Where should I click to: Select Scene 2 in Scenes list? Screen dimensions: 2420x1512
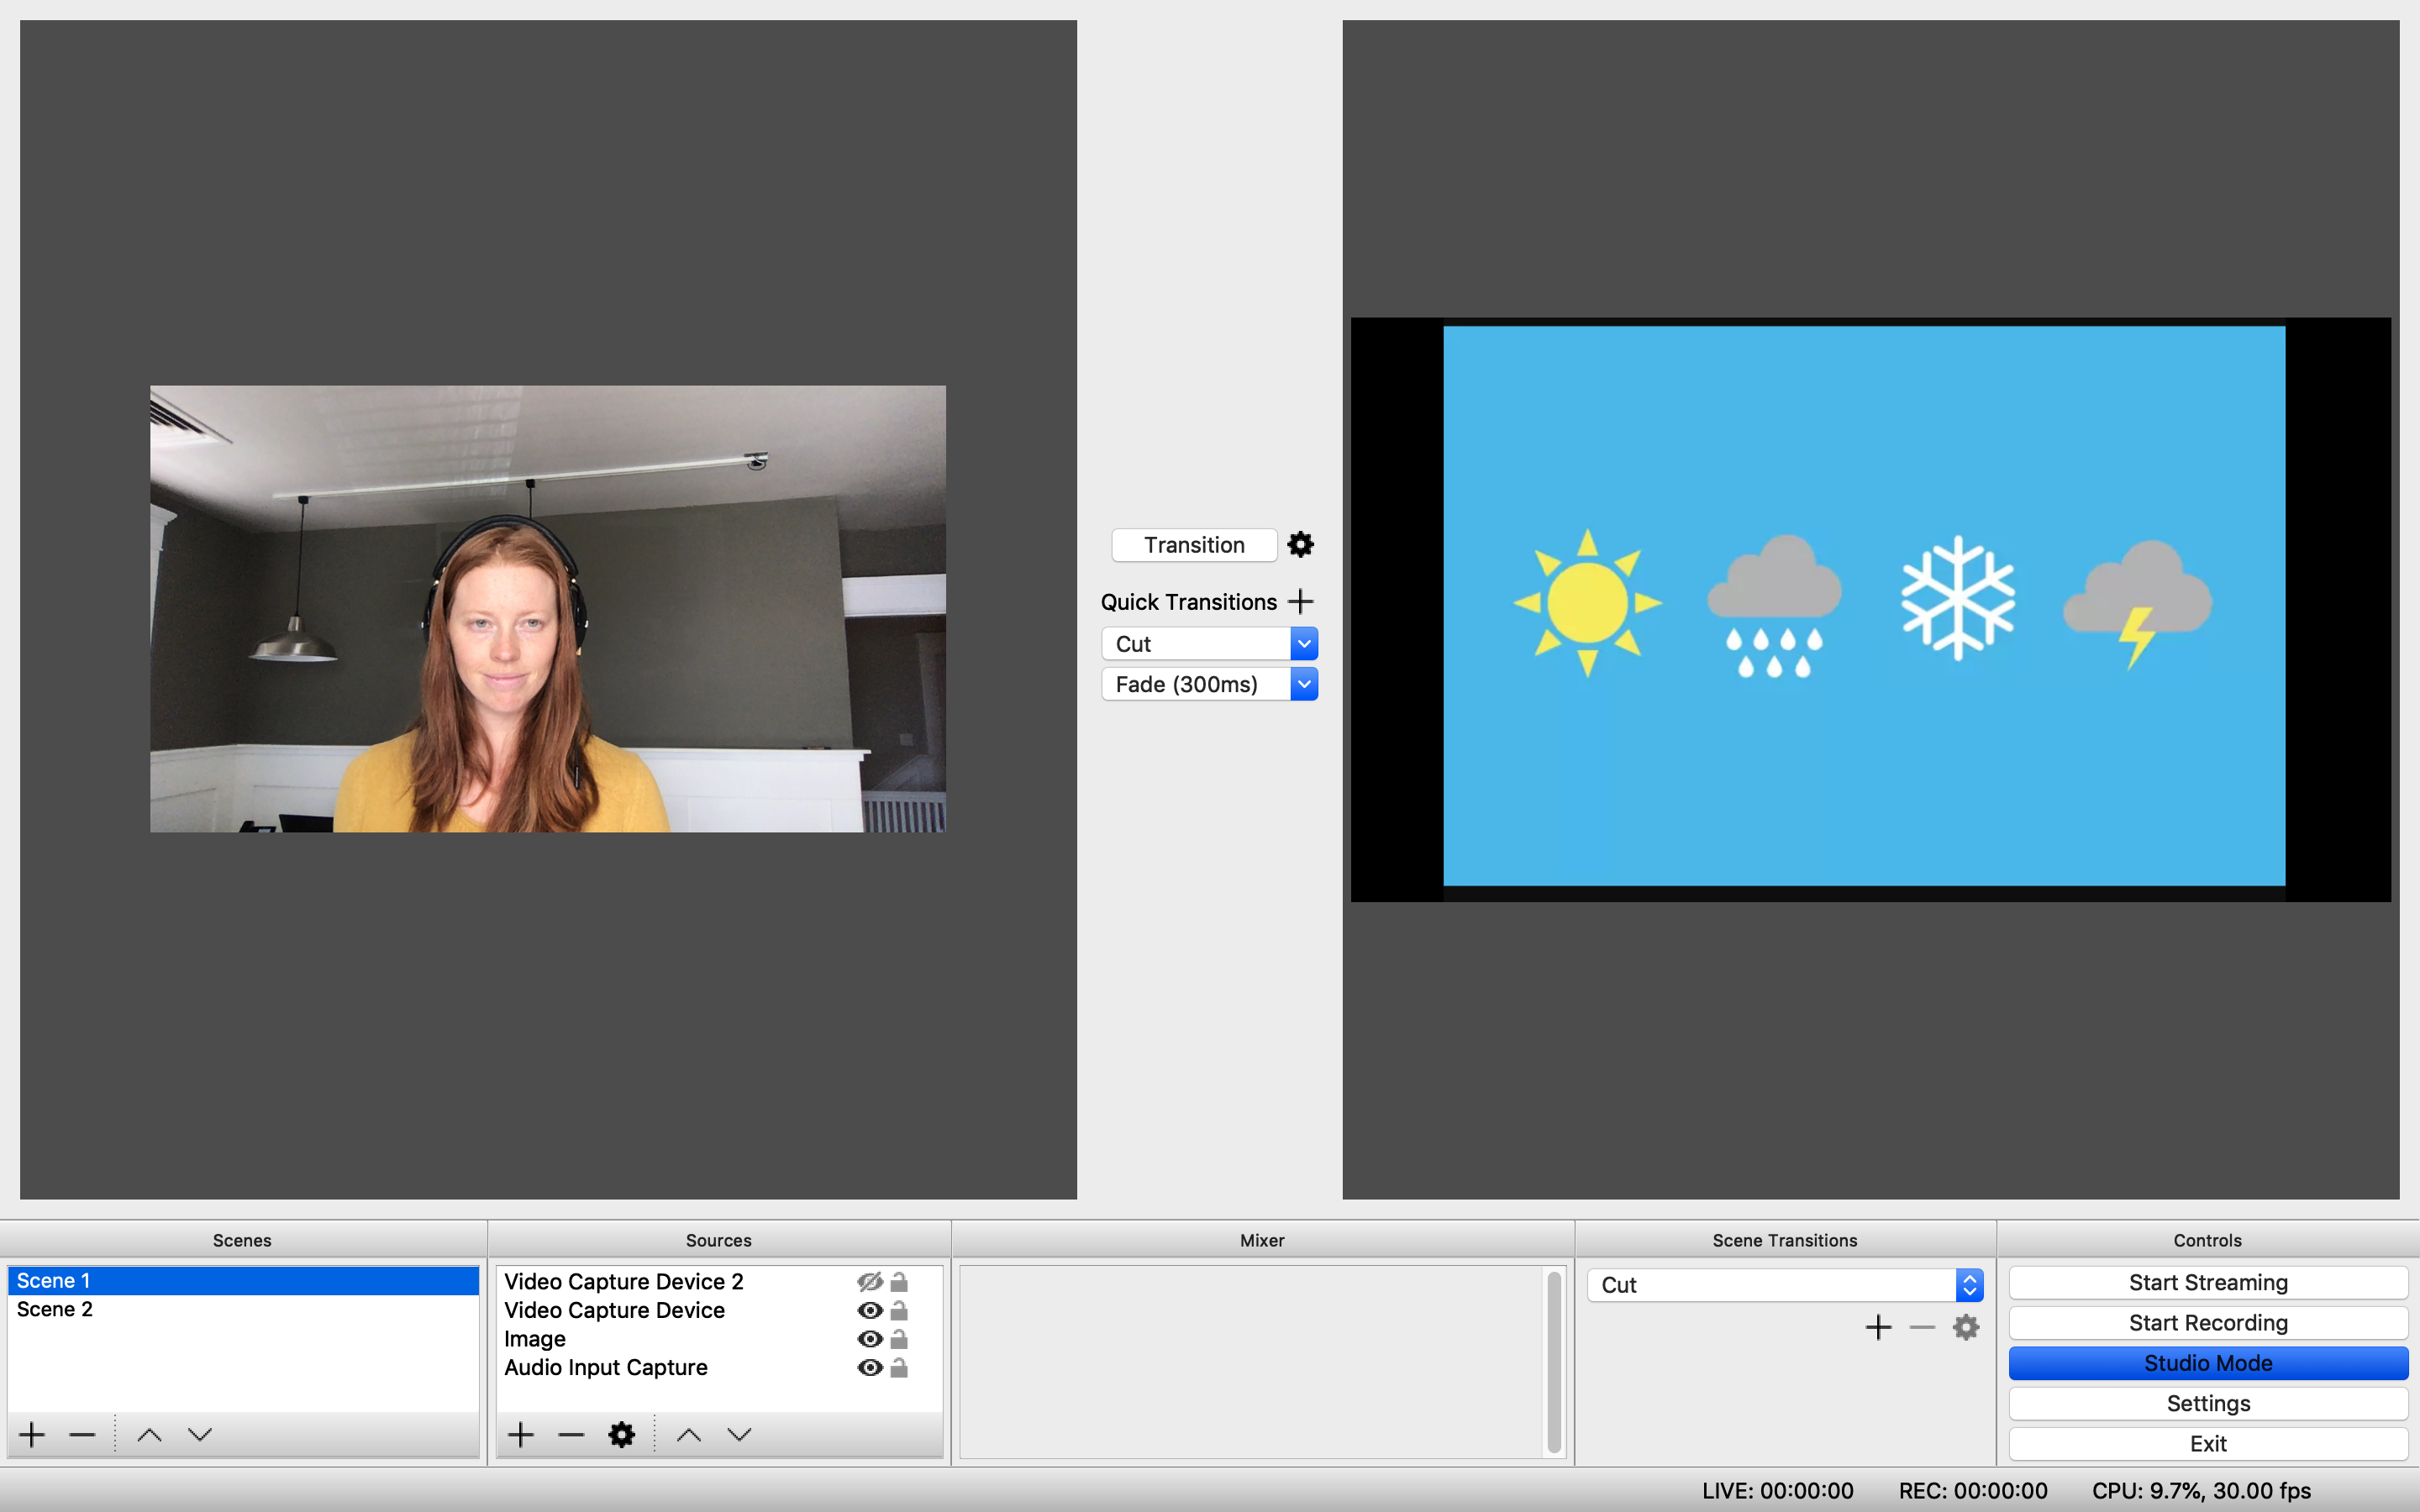[55, 1310]
